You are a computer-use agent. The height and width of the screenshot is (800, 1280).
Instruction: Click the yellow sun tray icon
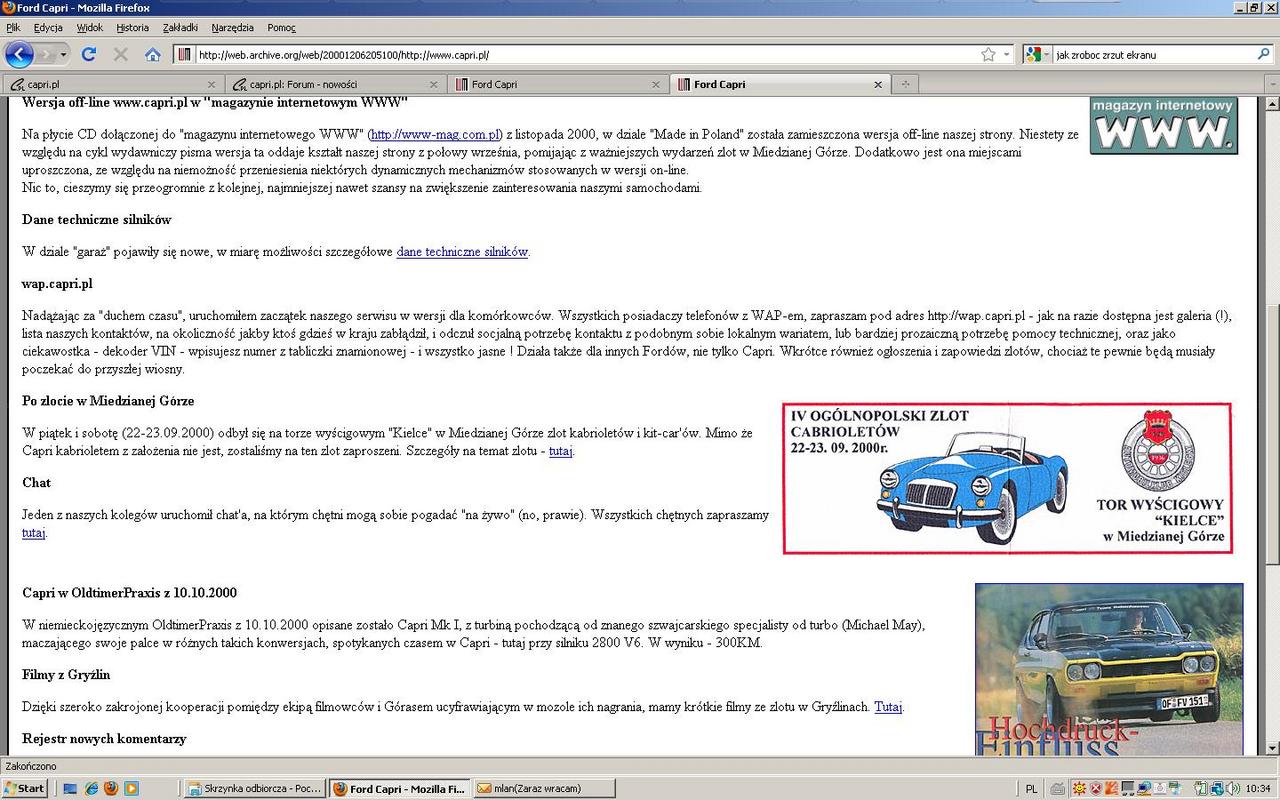[x=1079, y=788]
